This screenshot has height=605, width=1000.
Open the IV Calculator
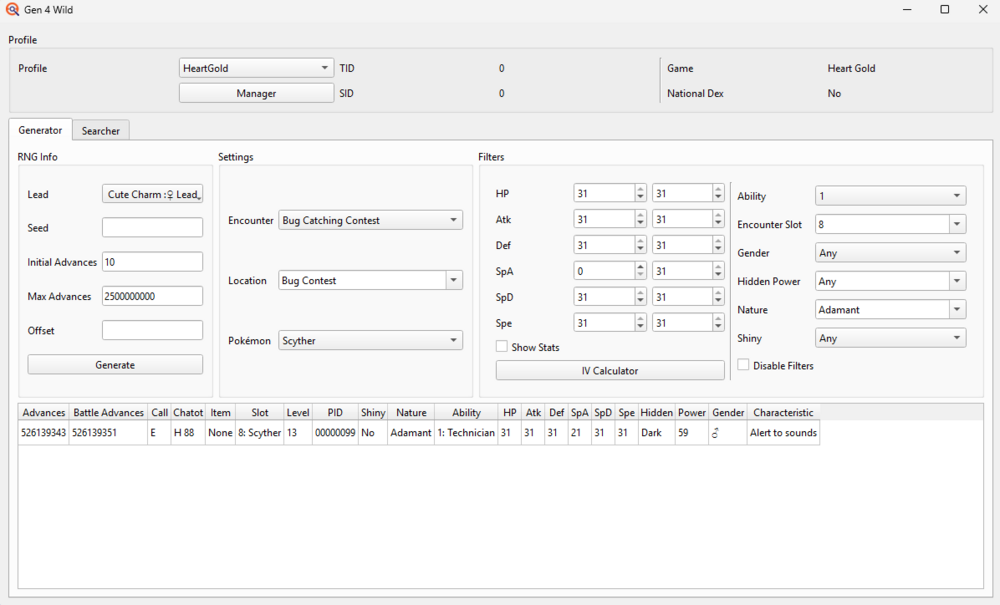click(x=610, y=371)
